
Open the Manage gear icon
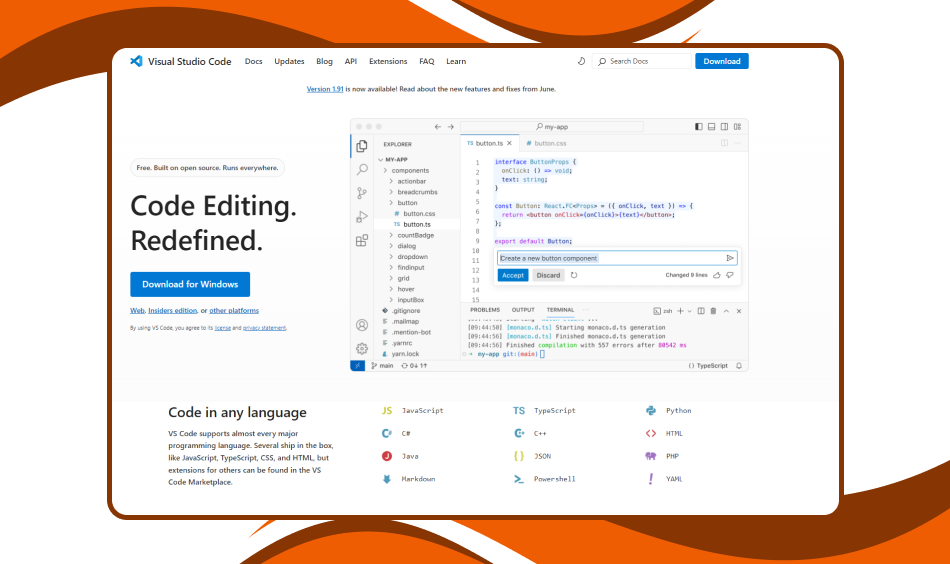[362, 348]
